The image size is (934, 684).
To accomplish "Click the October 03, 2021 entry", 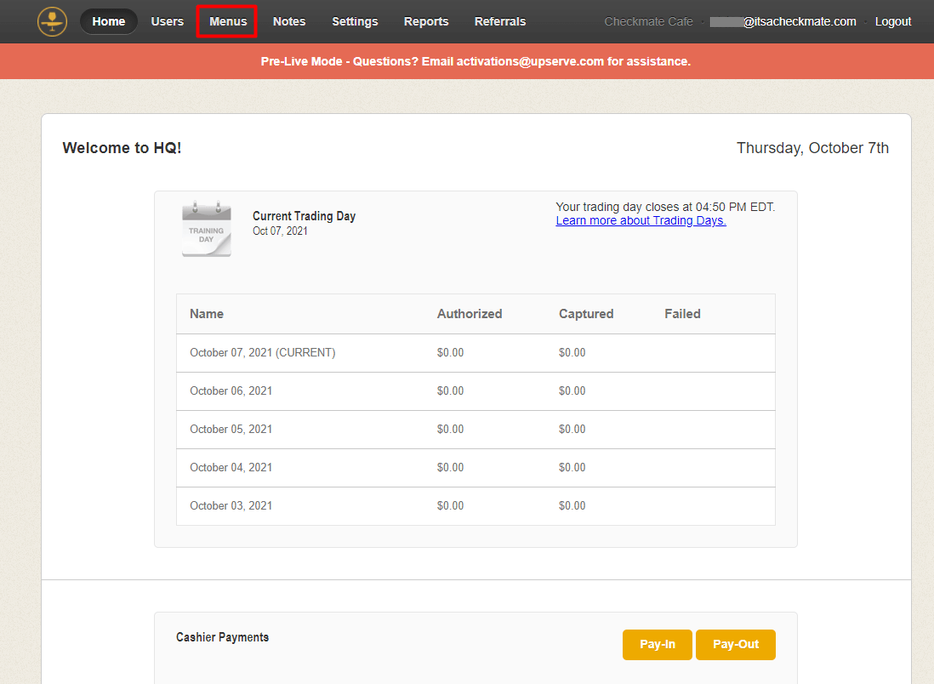I will (x=231, y=506).
